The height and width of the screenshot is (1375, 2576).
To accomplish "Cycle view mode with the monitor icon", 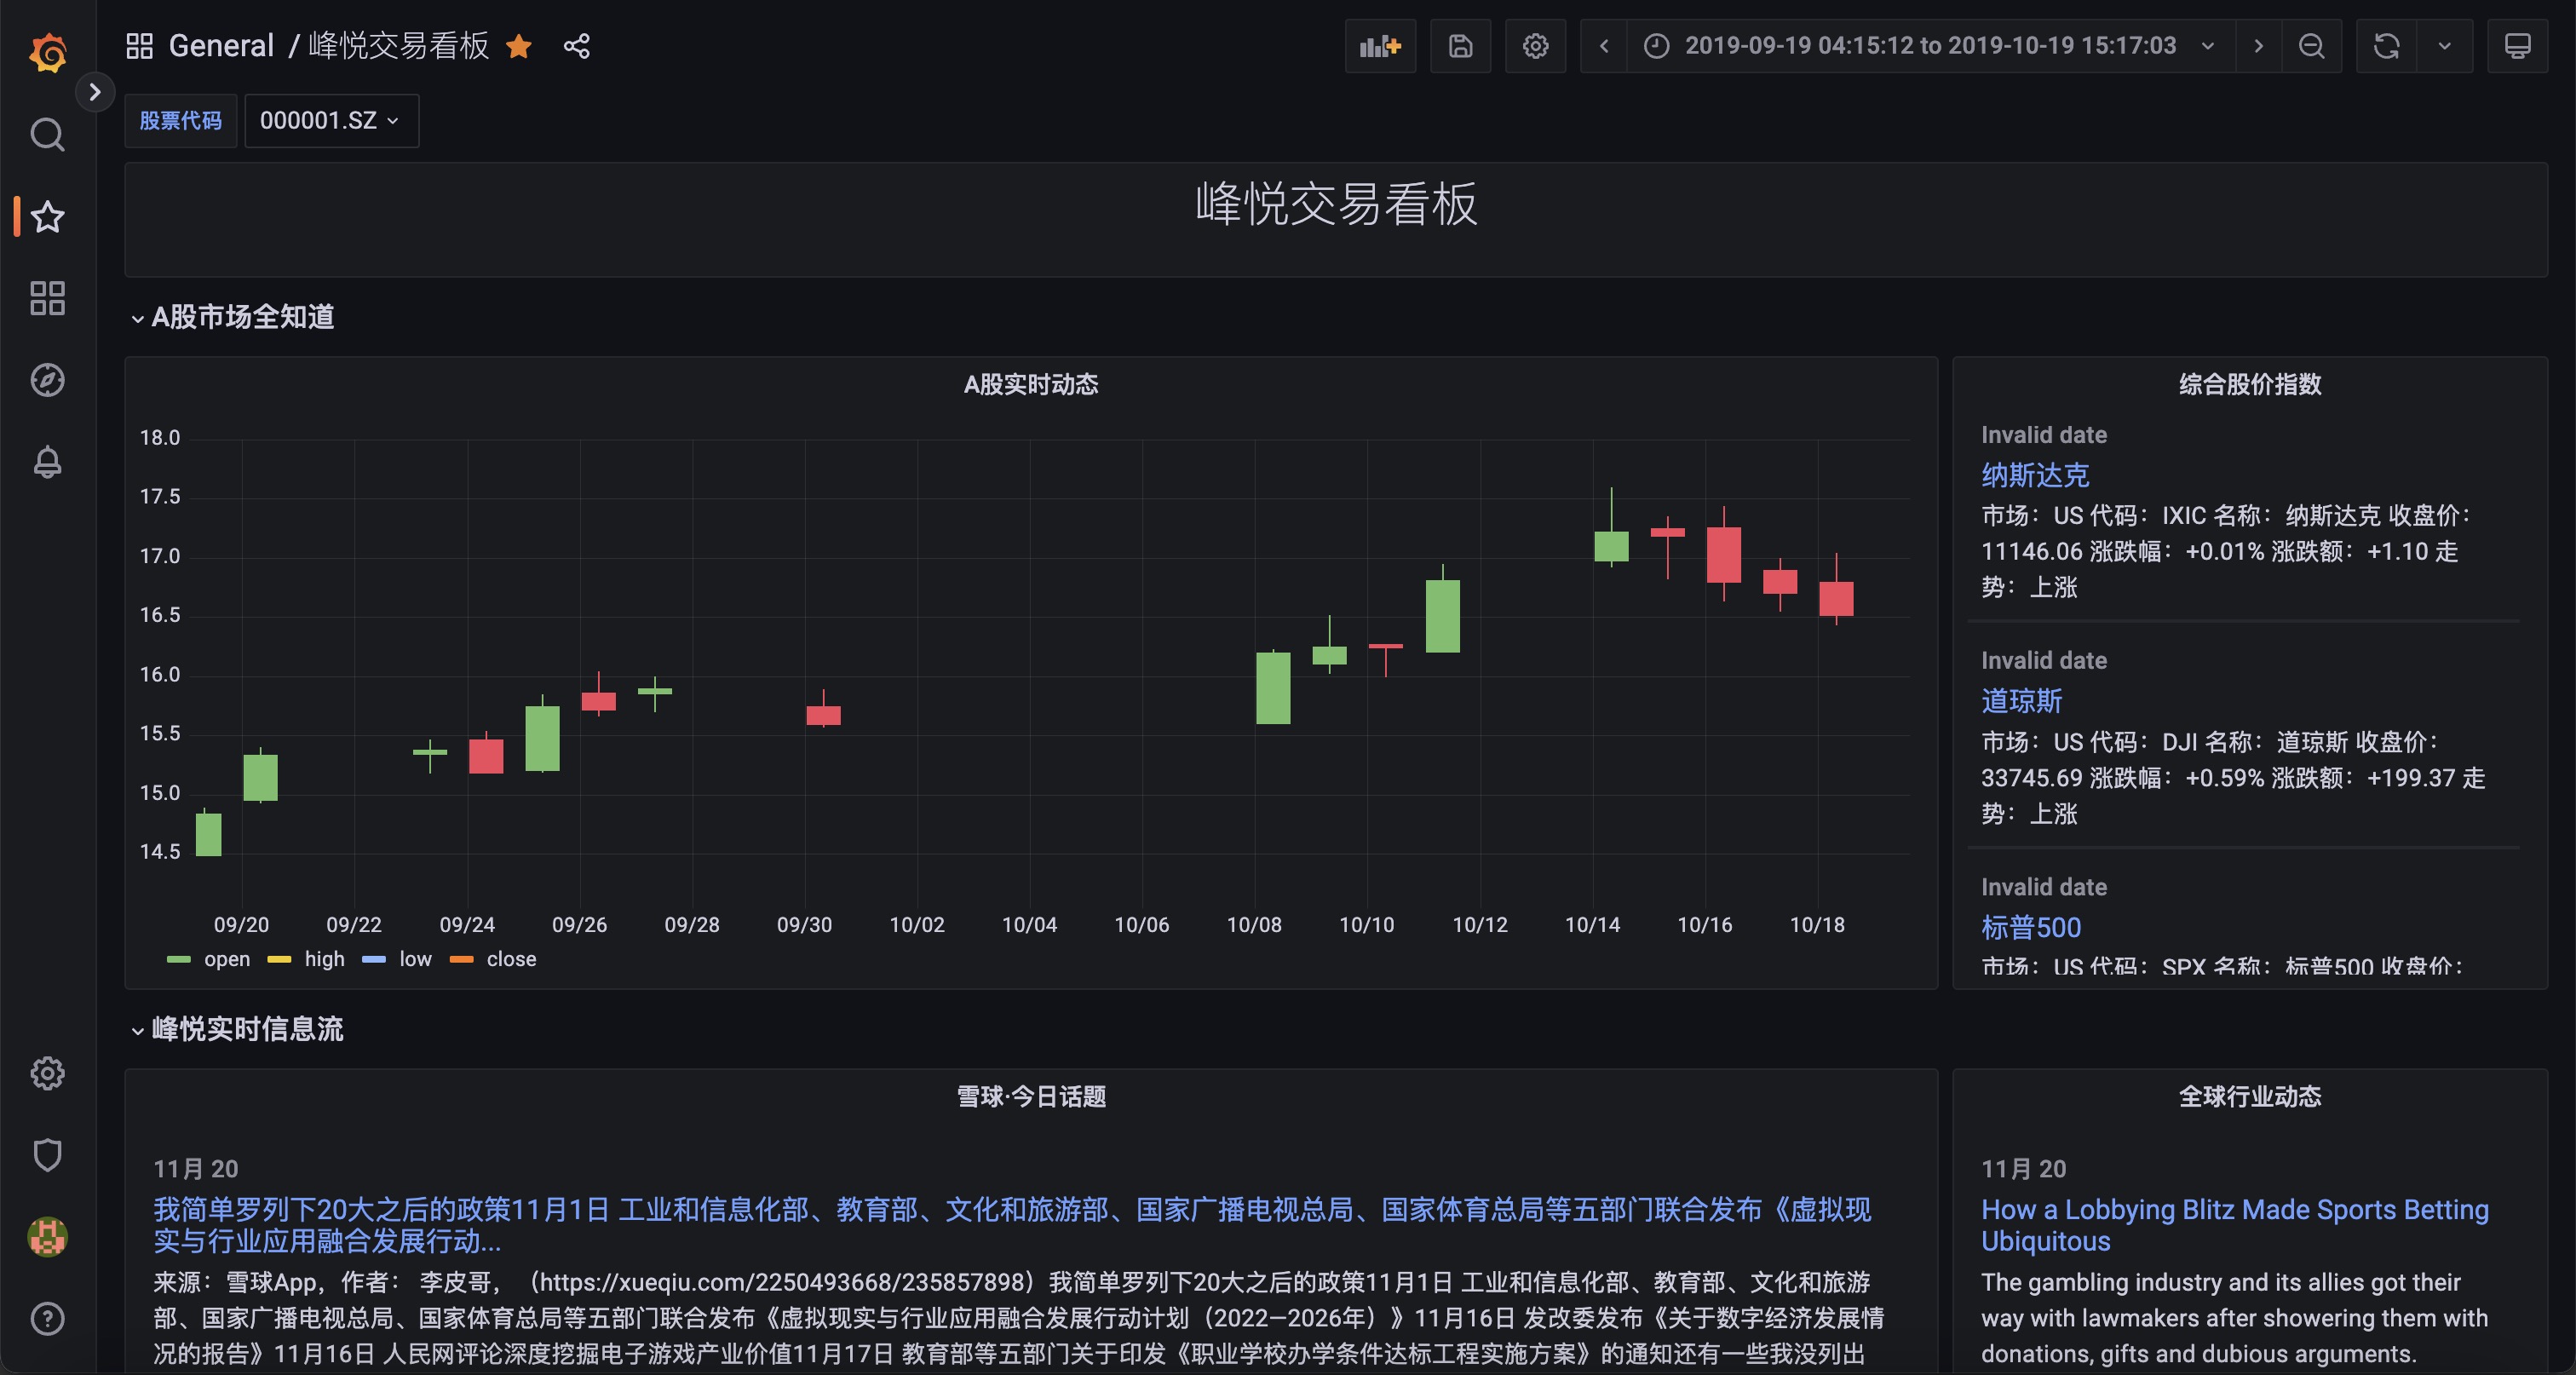I will [x=2517, y=46].
